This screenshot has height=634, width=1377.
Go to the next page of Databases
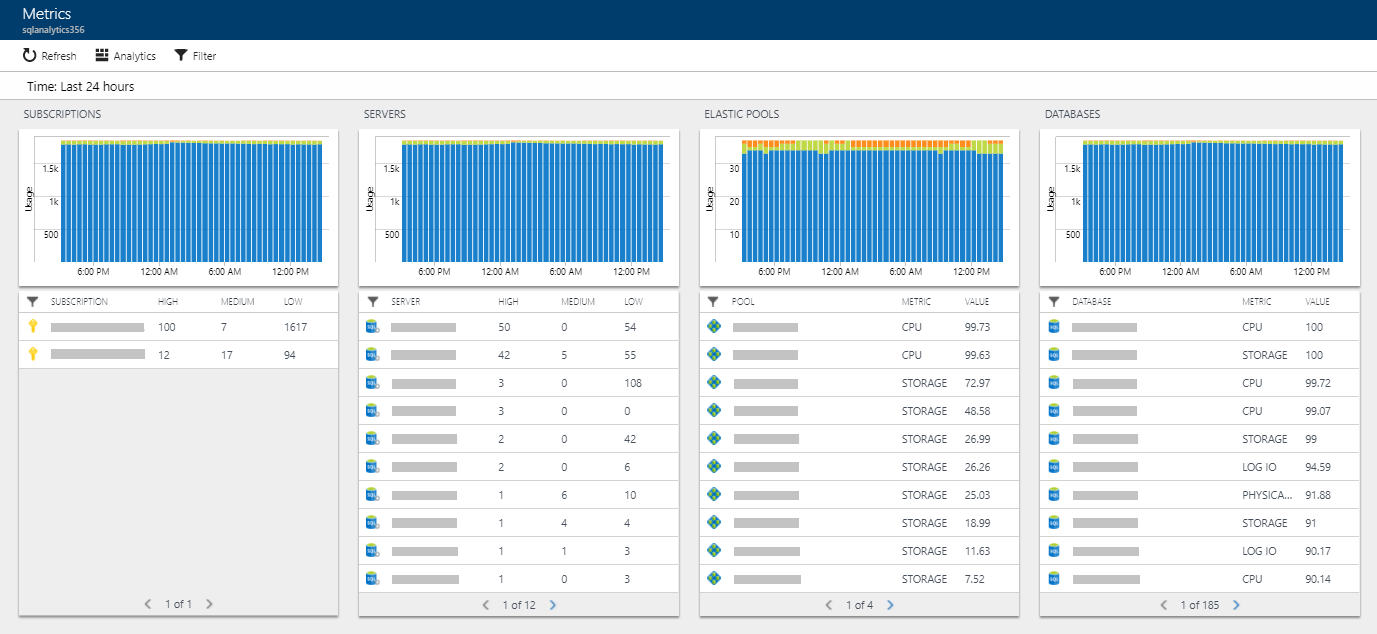pyautogui.click(x=1236, y=604)
